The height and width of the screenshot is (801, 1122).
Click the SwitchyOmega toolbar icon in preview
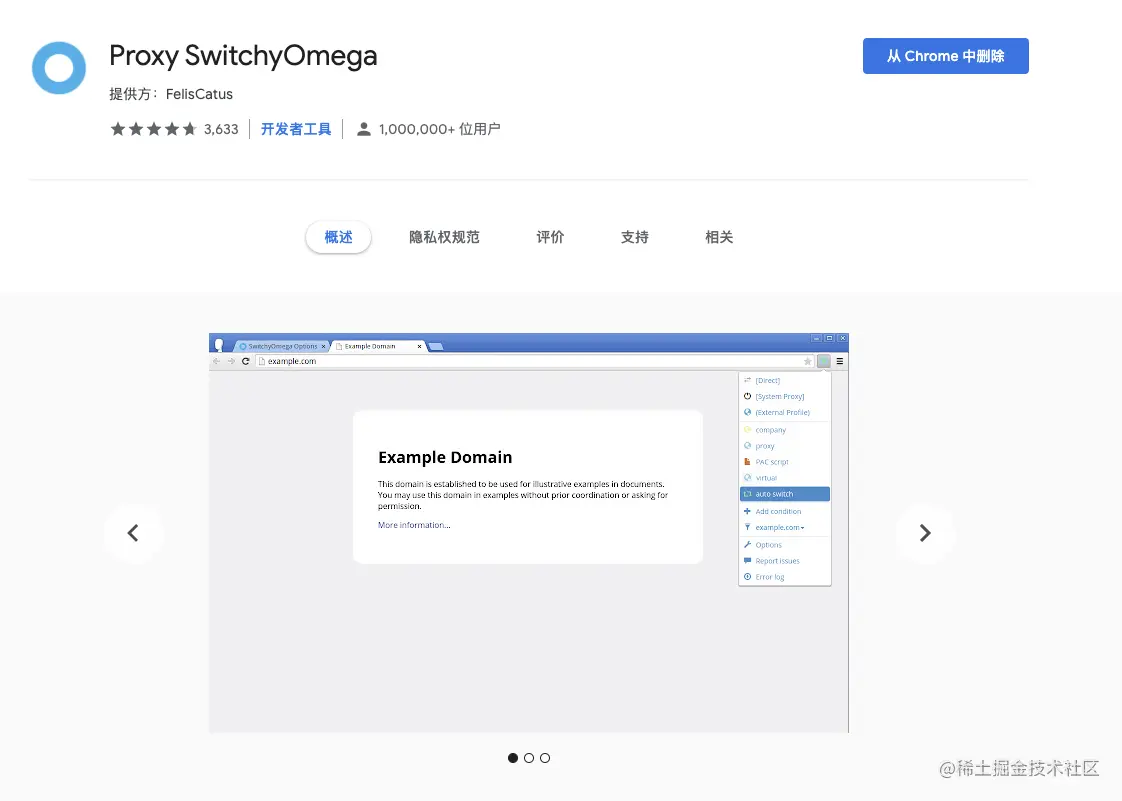click(x=824, y=361)
